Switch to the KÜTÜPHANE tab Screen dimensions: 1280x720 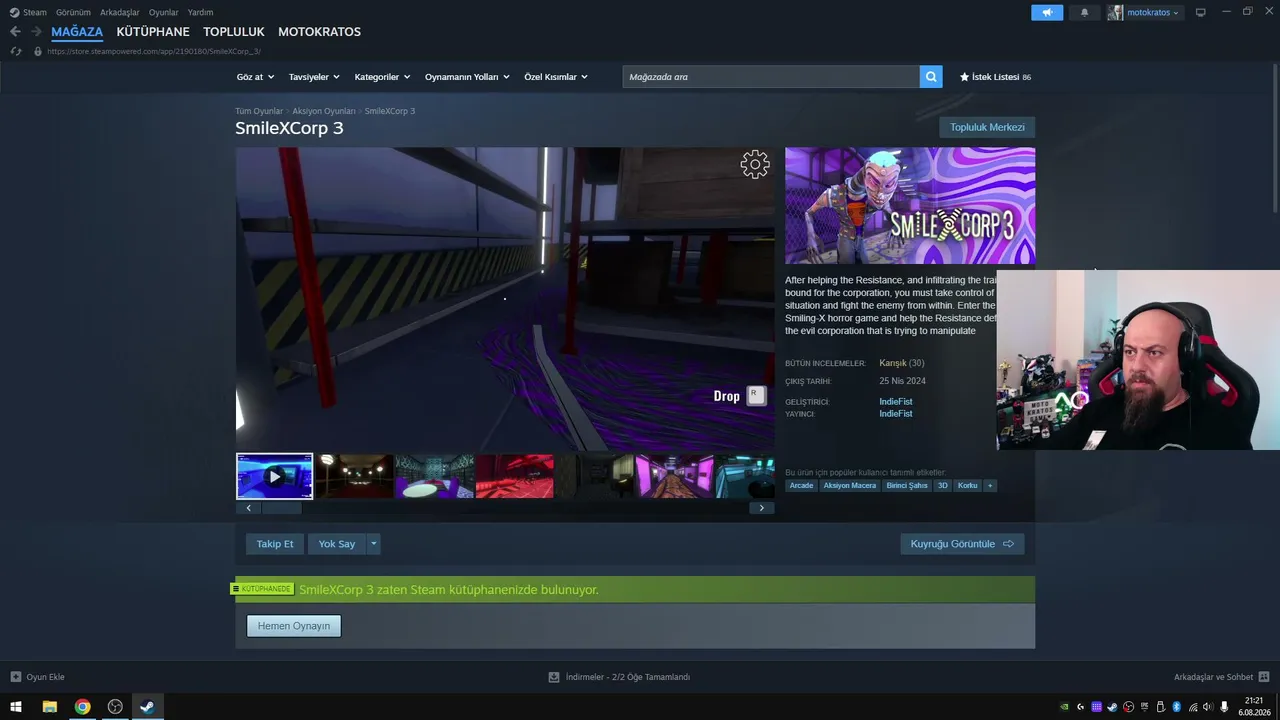point(153,32)
